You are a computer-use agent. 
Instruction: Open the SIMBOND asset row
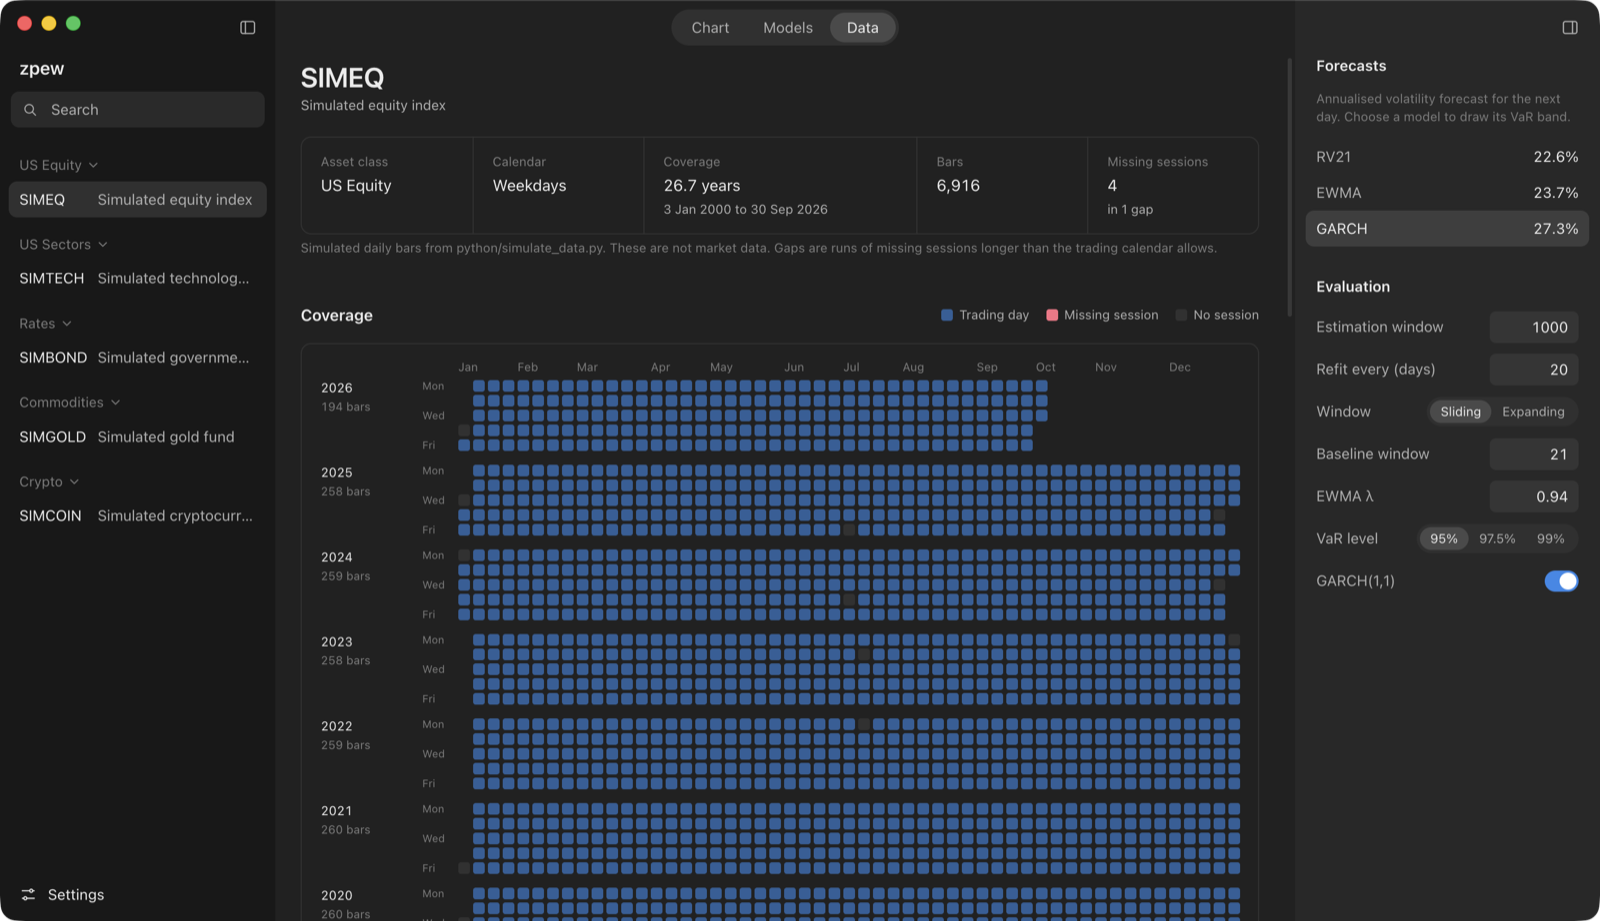tap(138, 357)
